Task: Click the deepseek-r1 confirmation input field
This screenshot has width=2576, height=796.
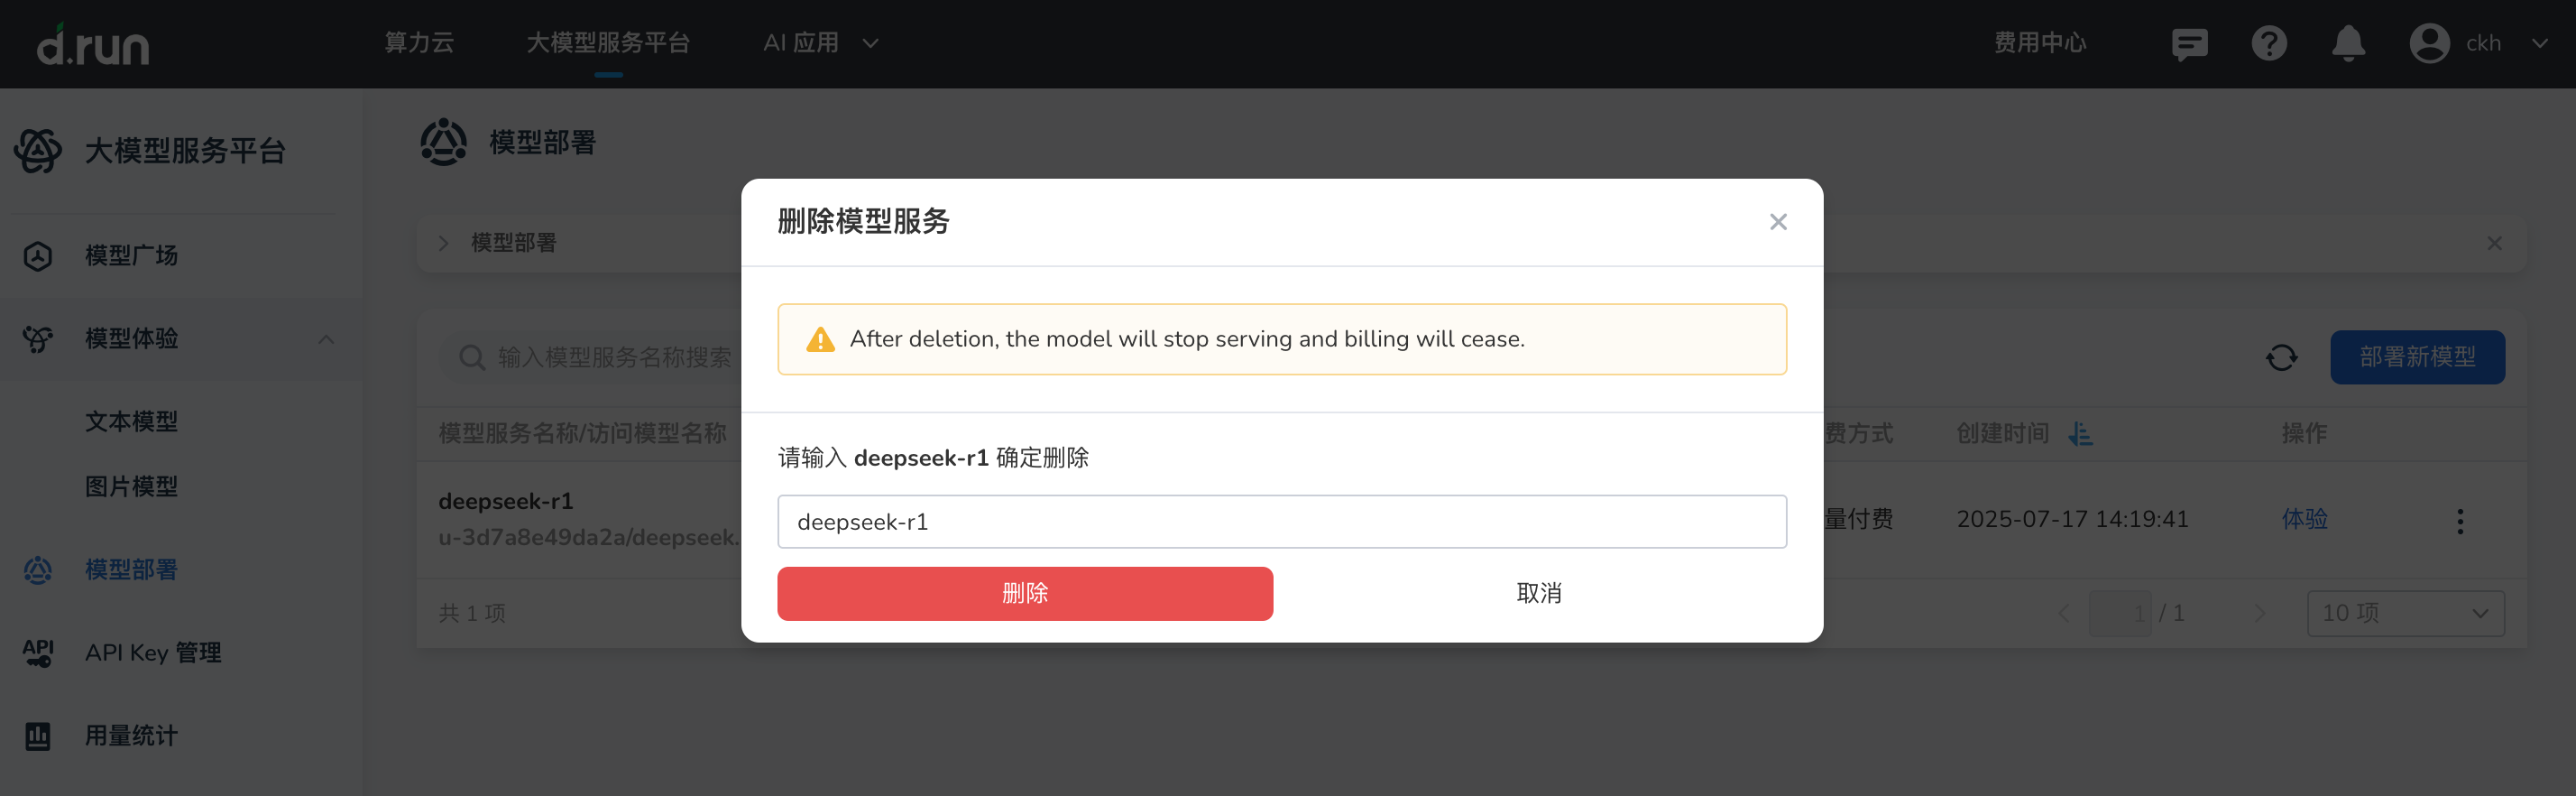Action: click(x=1282, y=521)
